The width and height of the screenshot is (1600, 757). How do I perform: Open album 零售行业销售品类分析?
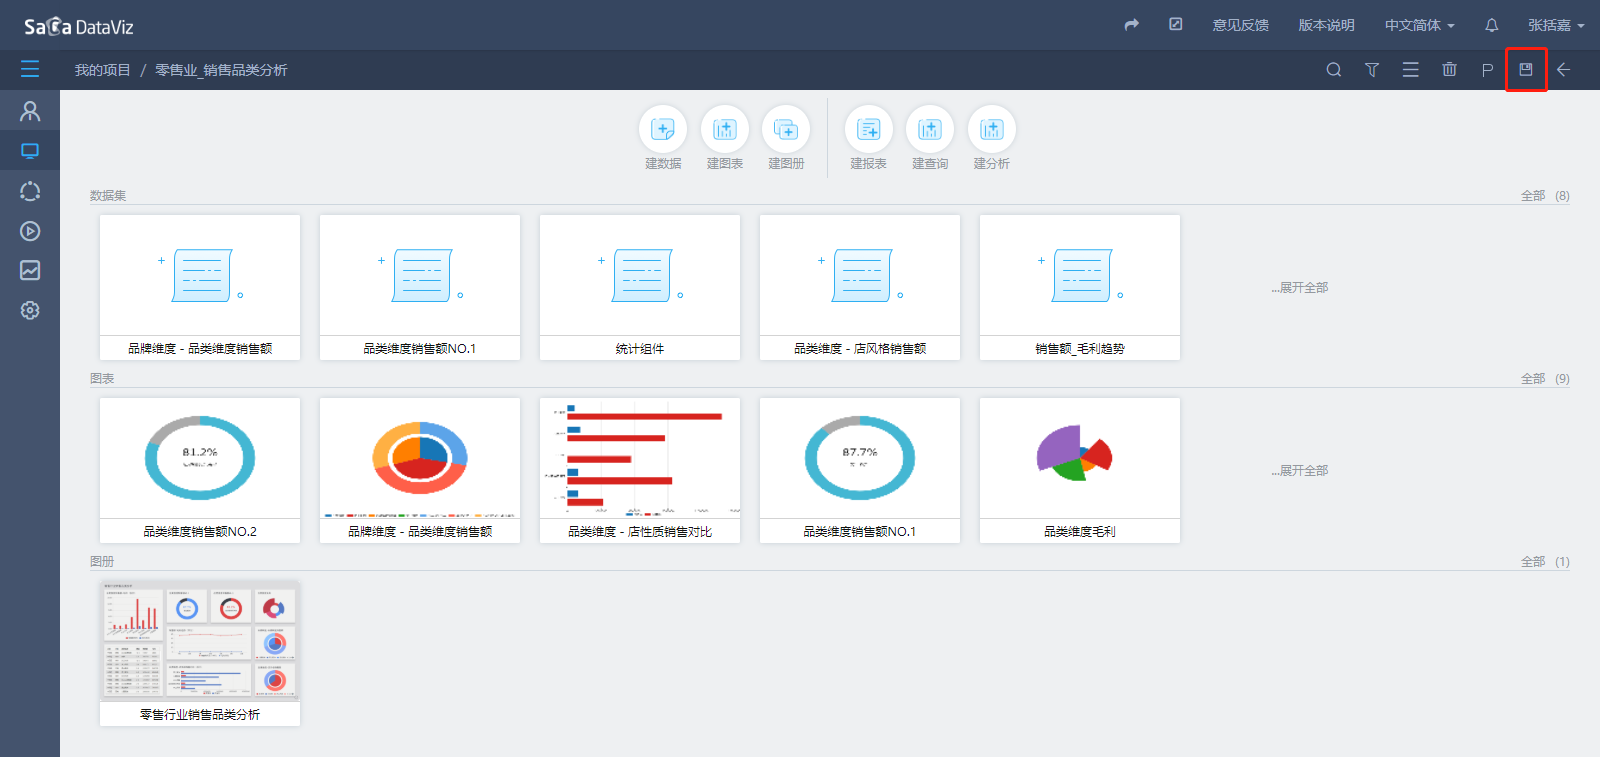(200, 653)
